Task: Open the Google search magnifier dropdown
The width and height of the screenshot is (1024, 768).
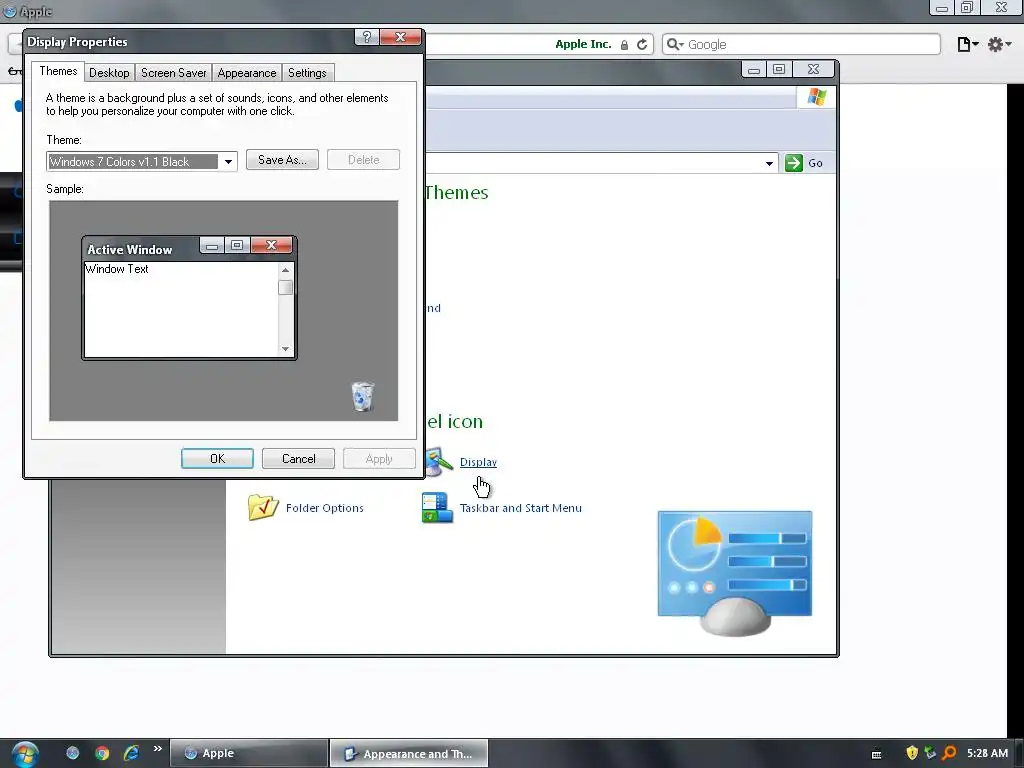Action: pos(675,44)
